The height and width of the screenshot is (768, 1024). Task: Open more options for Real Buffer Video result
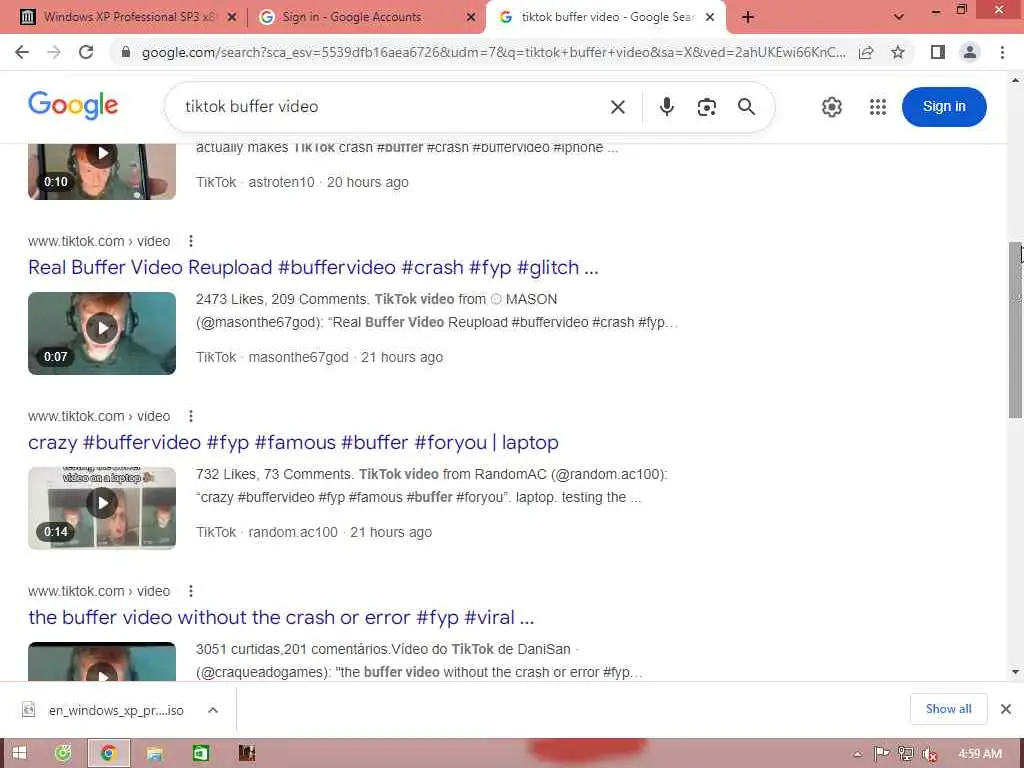tap(191, 241)
